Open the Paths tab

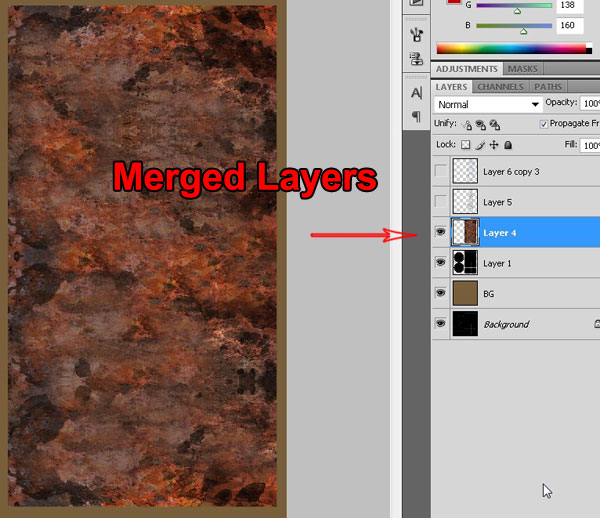click(548, 87)
